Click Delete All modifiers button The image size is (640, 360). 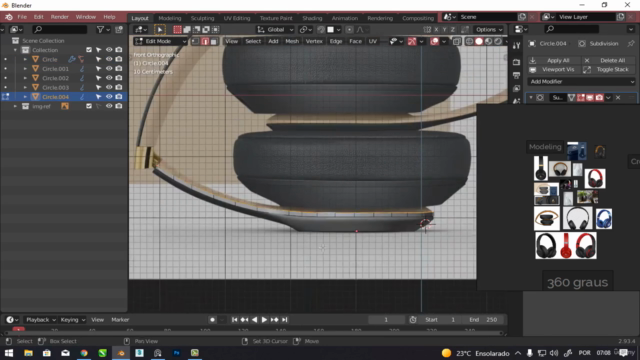click(x=608, y=60)
